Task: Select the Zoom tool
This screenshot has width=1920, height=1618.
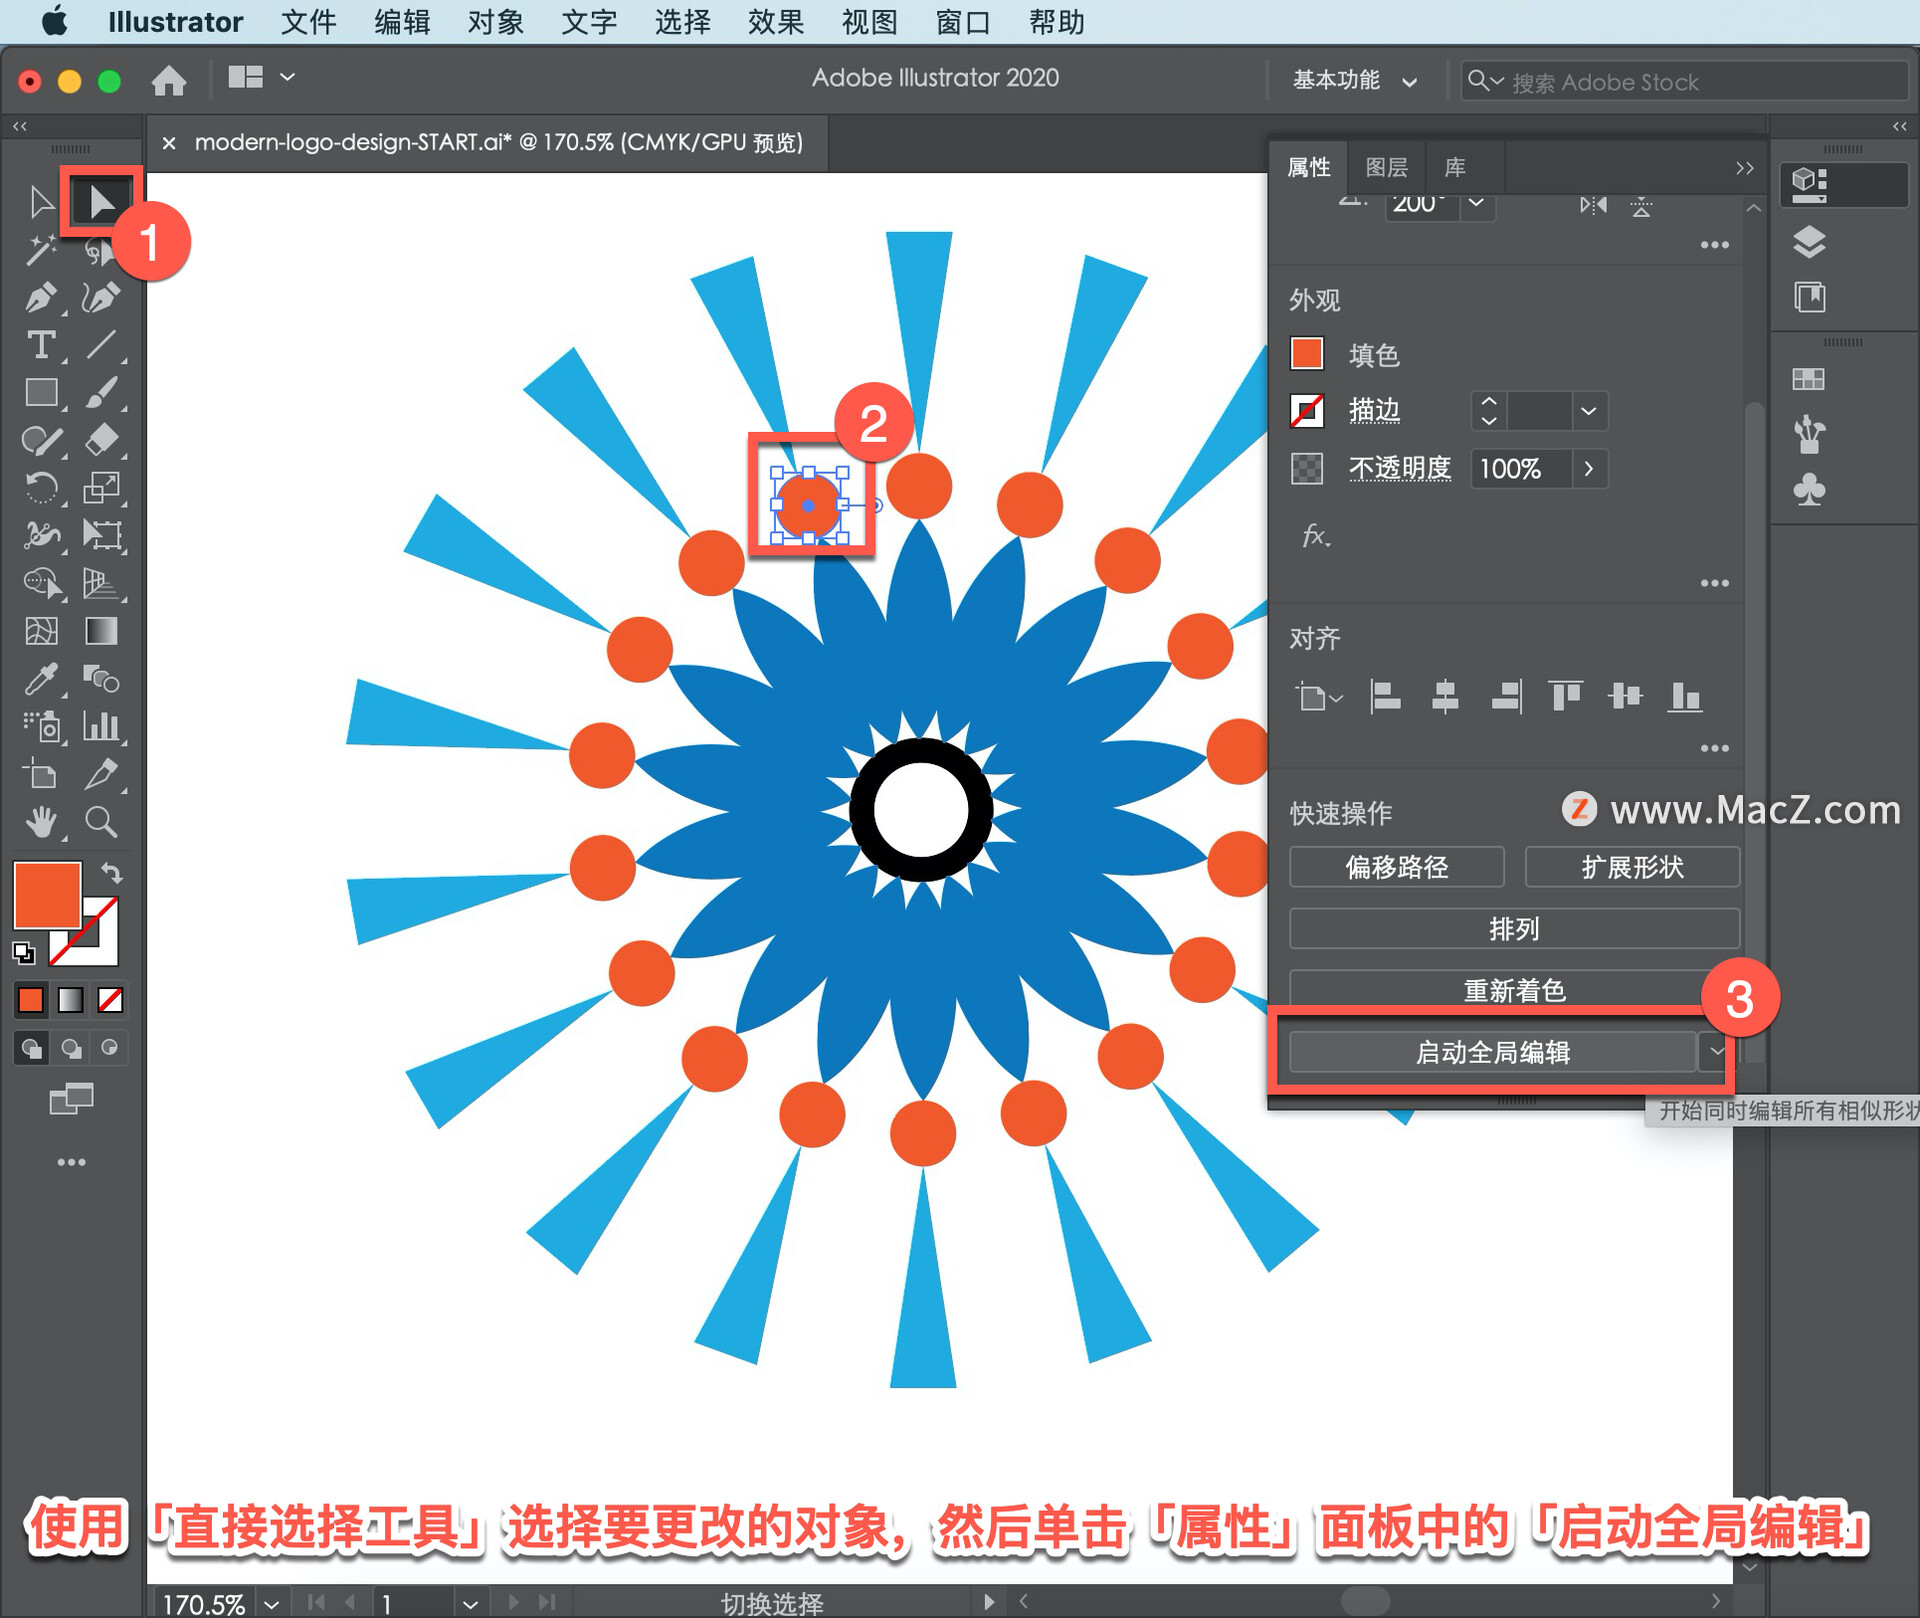Action: (101, 822)
